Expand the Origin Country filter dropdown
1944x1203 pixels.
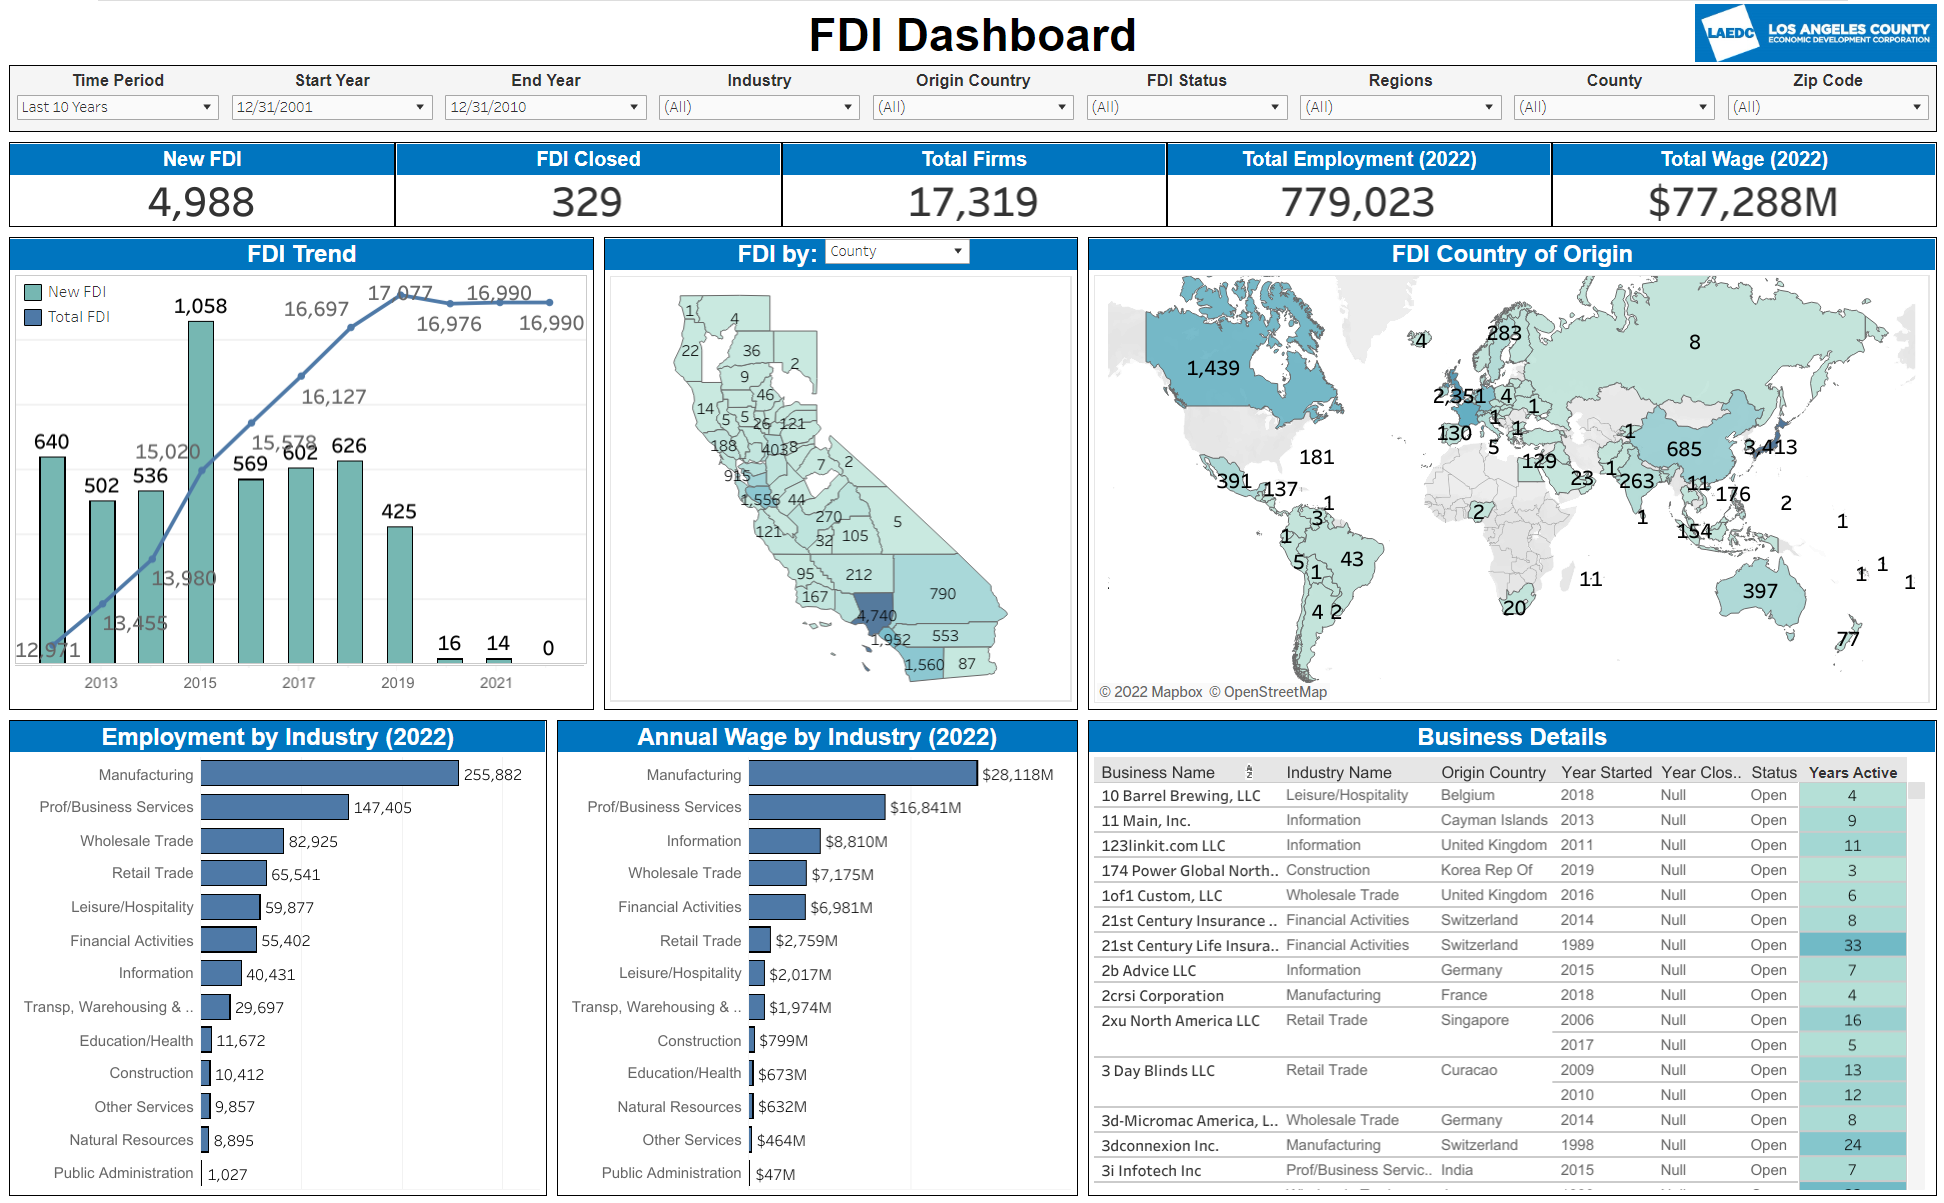pyautogui.click(x=973, y=107)
